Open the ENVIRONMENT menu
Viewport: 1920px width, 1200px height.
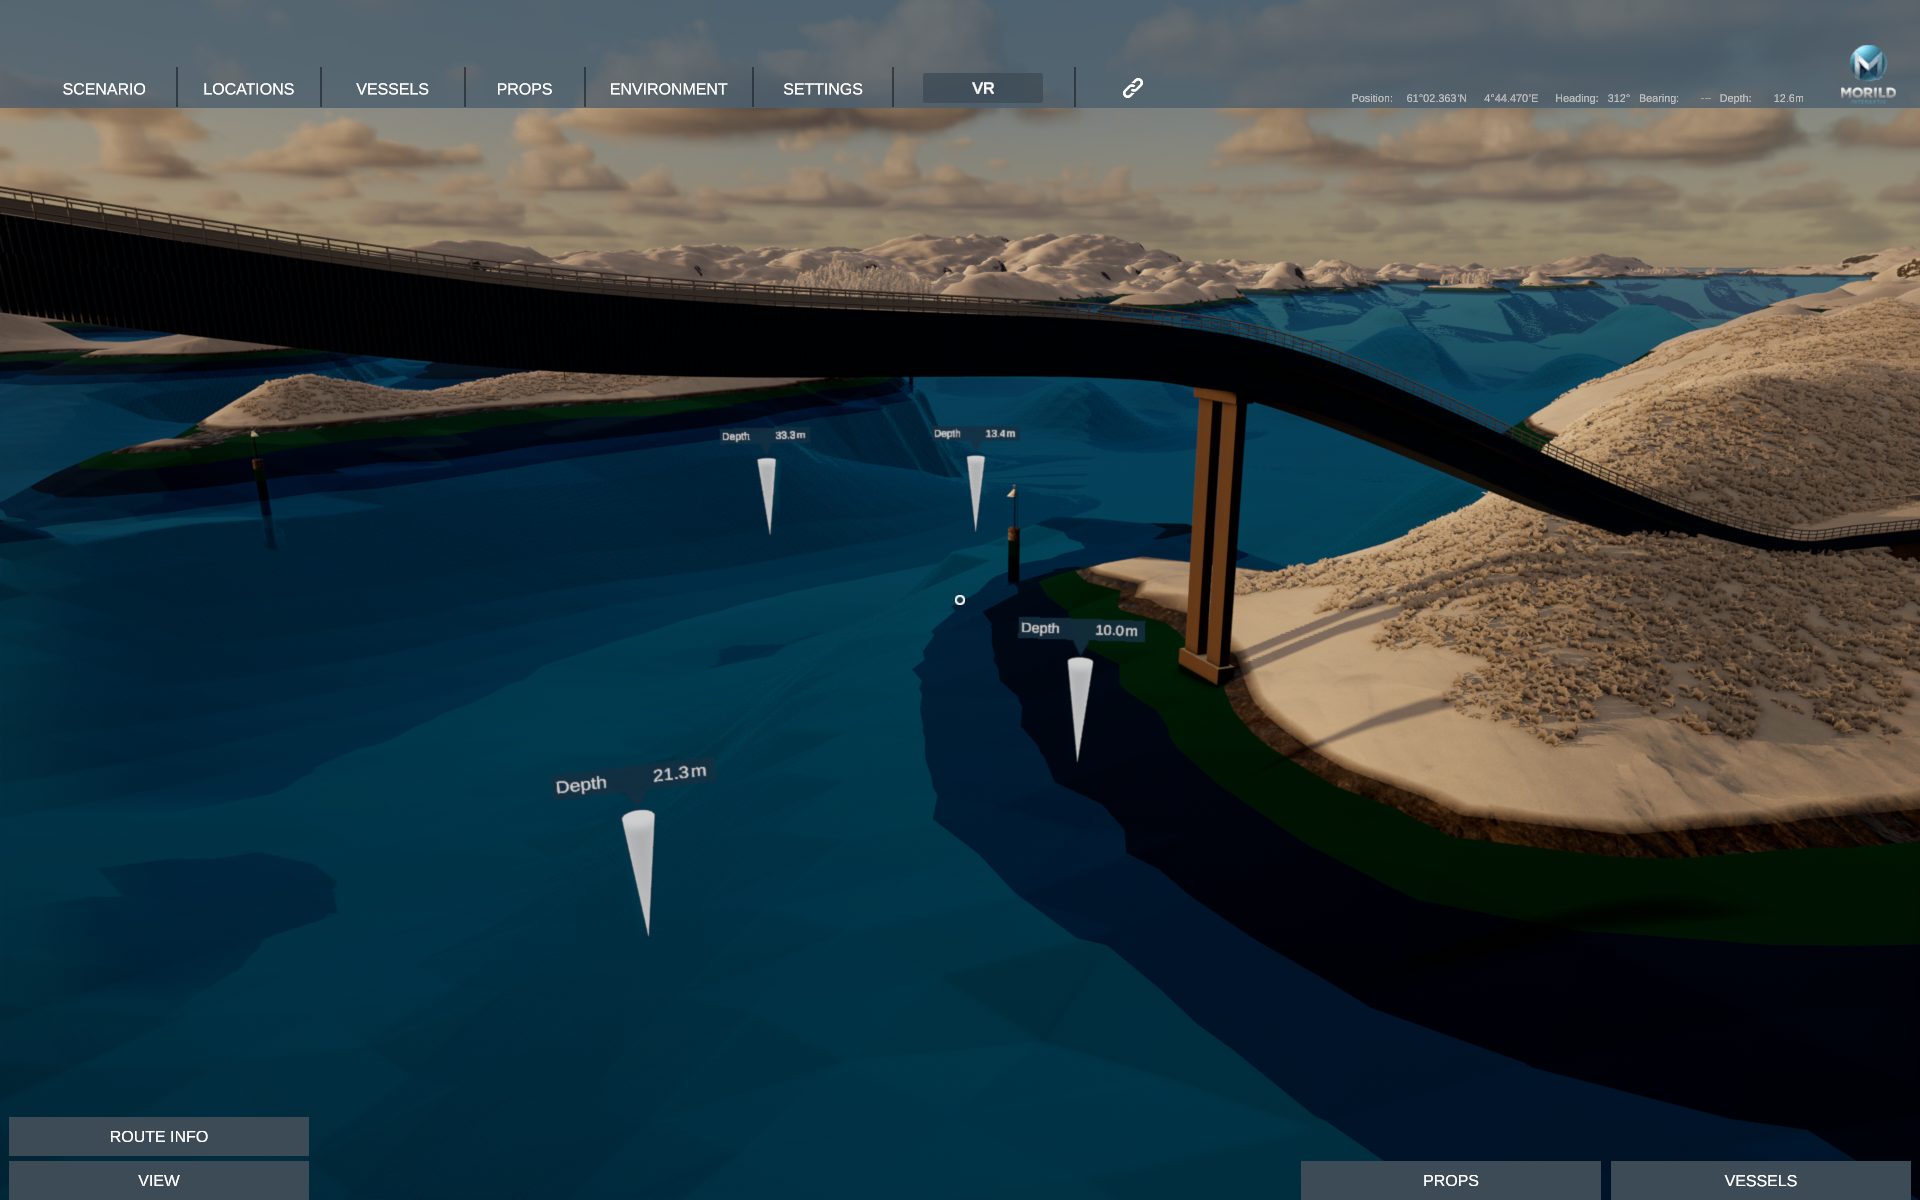pyautogui.click(x=669, y=88)
